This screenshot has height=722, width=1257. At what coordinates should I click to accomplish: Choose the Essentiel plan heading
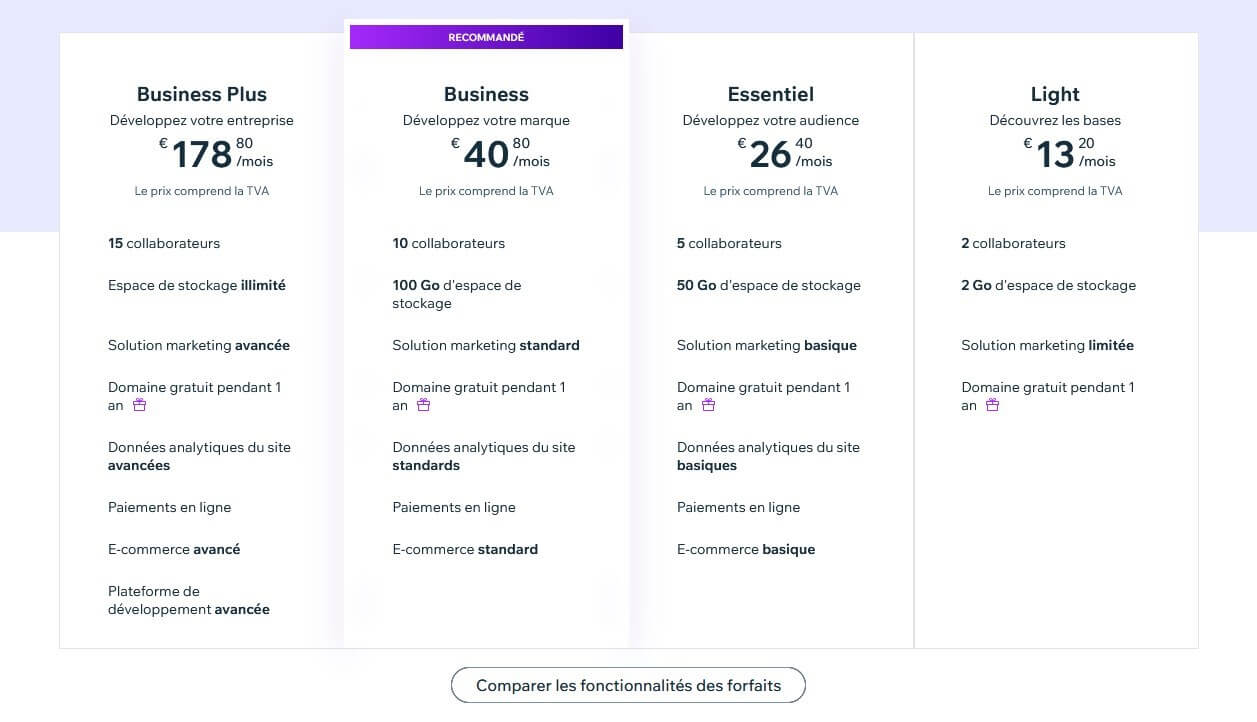pyautogui.click(x=771, y=94)
